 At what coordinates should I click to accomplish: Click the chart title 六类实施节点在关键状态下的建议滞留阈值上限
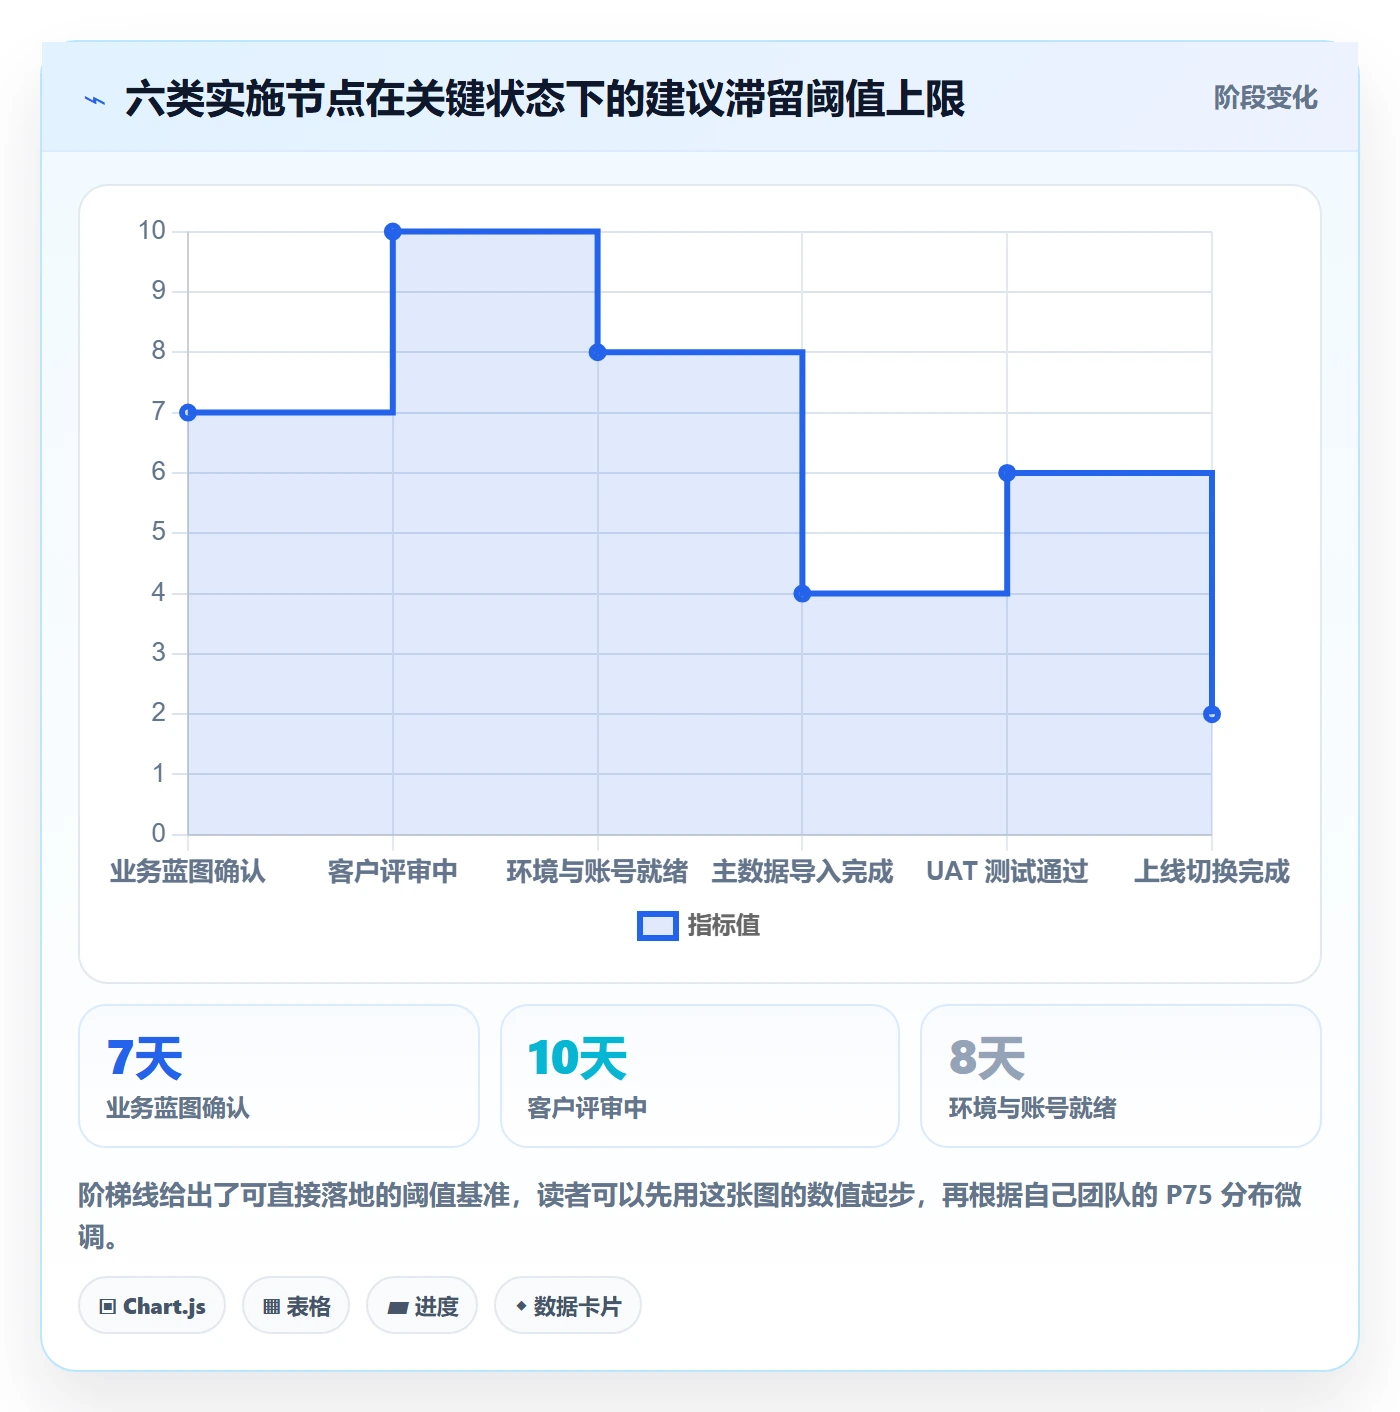pyautogui.click(x=545, y=99)
